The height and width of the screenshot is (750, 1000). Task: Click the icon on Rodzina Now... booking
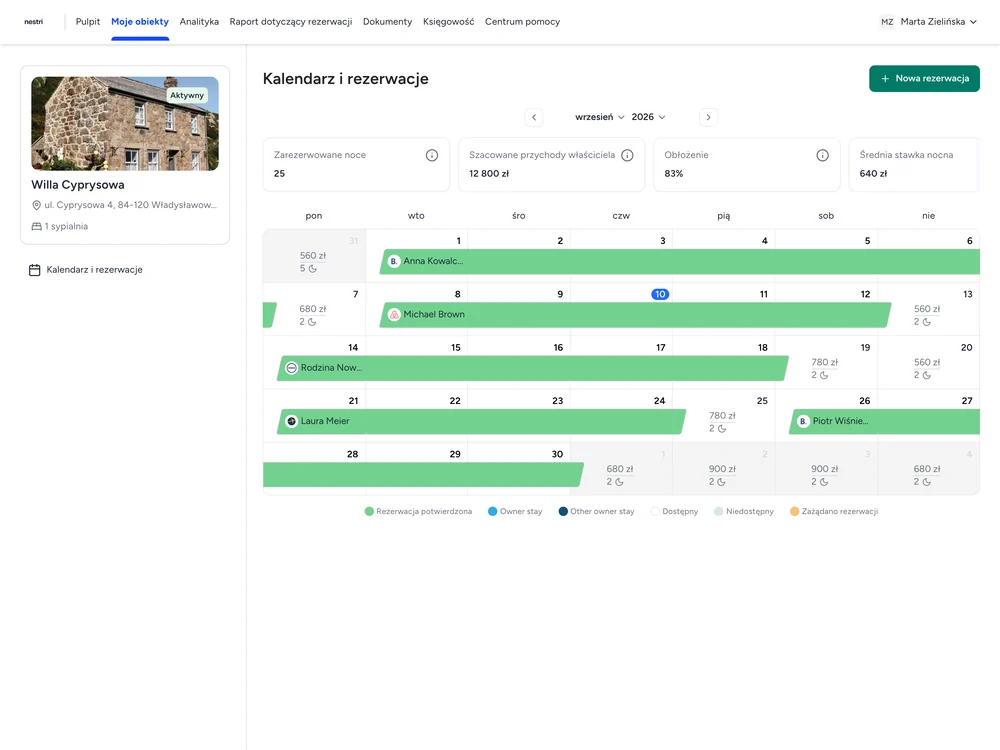(291, 368)
